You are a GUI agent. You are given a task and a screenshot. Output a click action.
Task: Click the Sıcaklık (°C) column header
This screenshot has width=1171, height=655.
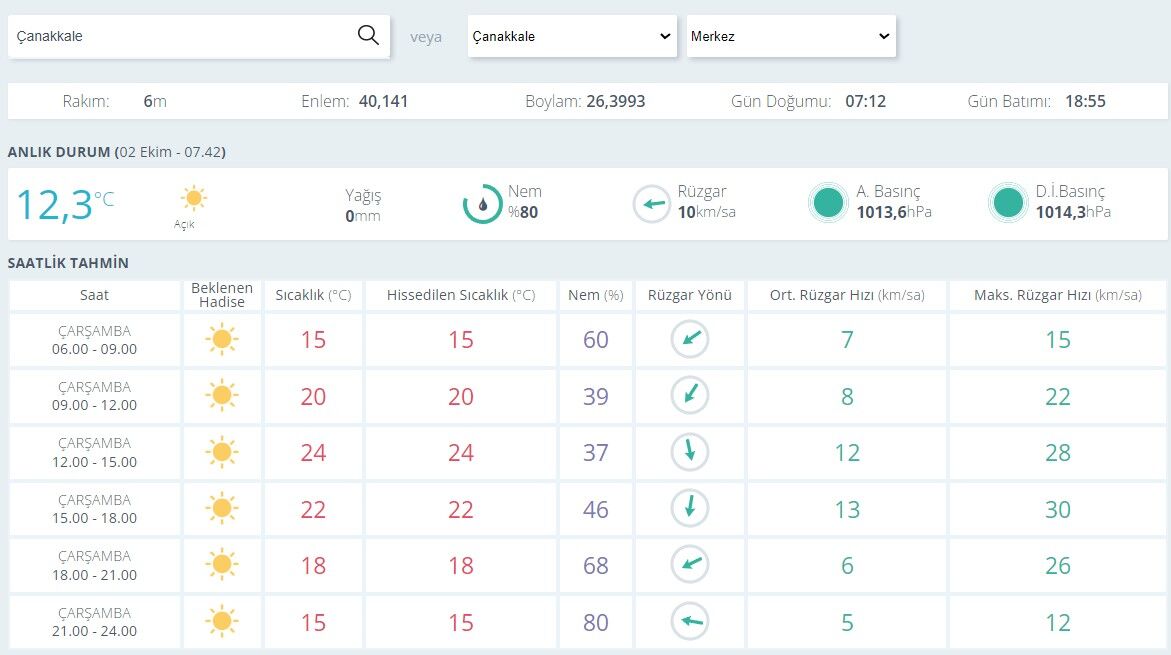click(313, 295)
